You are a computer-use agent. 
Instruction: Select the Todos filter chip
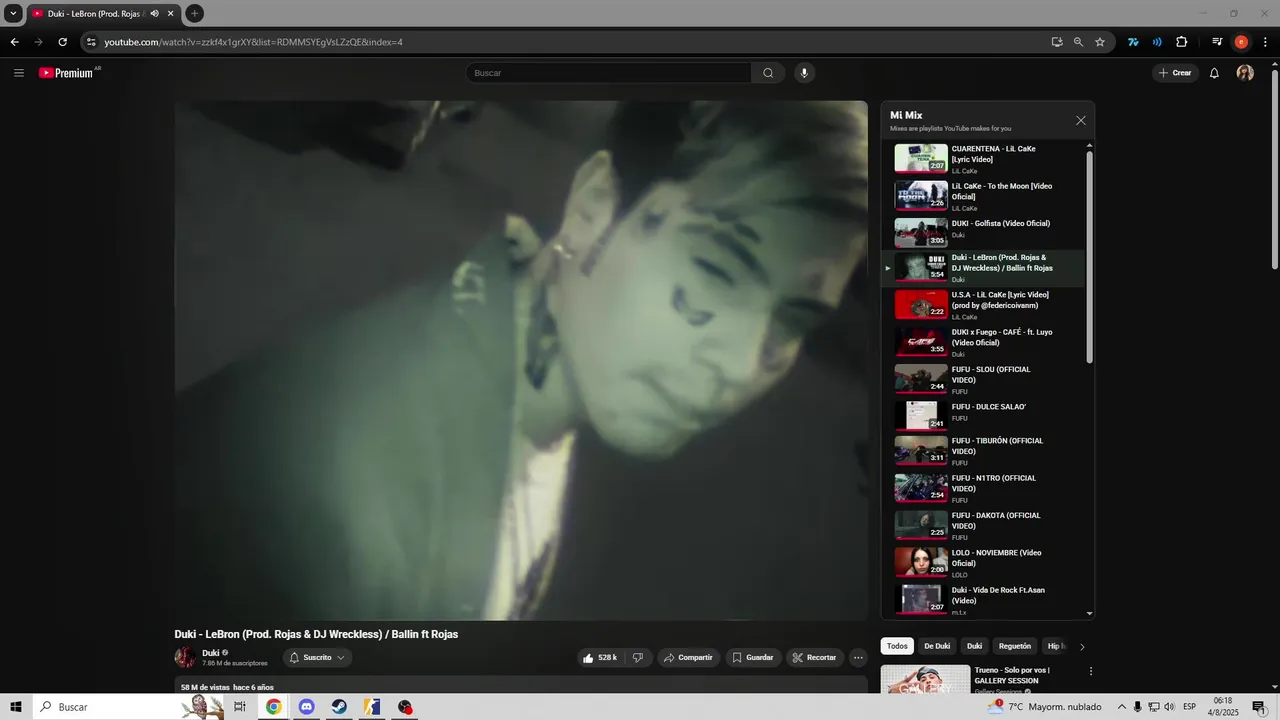(x=897, y=646)
